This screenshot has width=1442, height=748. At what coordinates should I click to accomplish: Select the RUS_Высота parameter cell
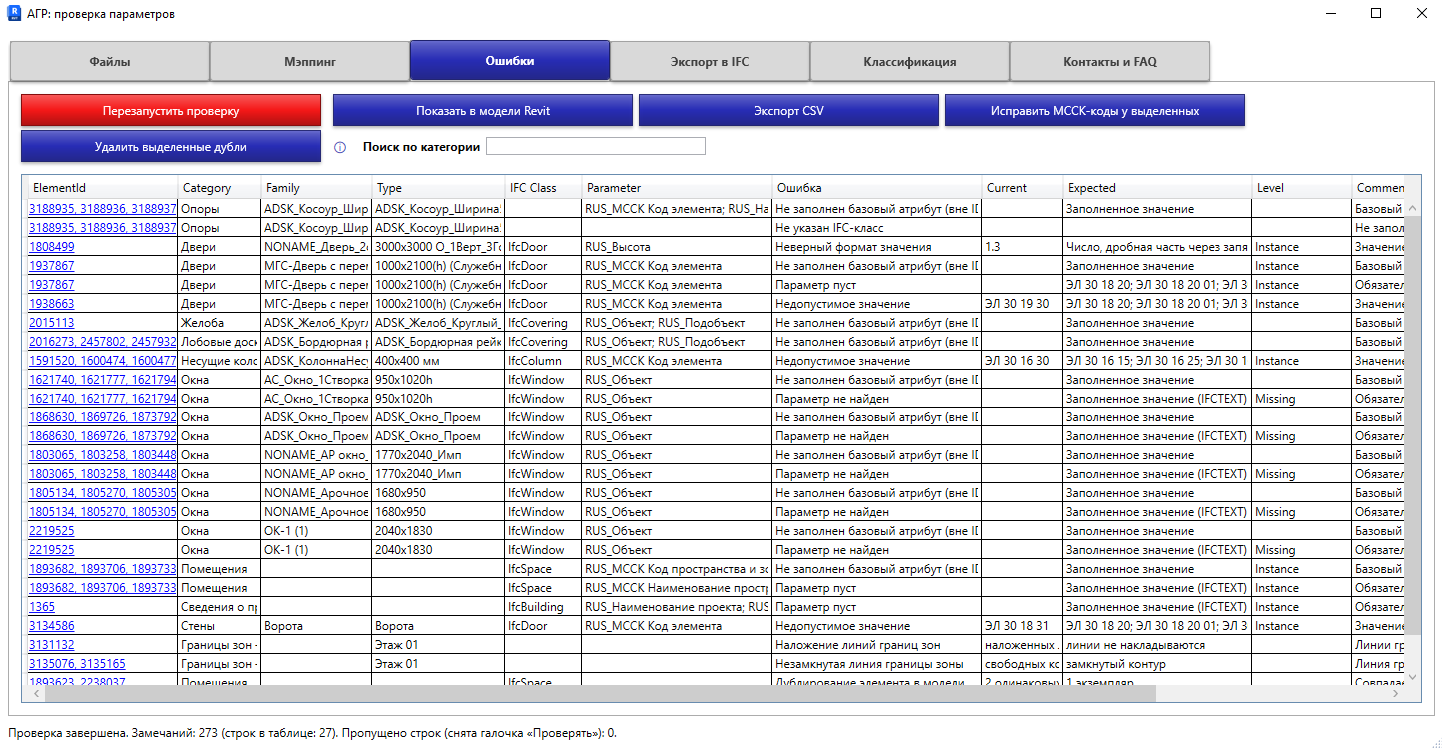pyautogui.click(x=677, y=247)
